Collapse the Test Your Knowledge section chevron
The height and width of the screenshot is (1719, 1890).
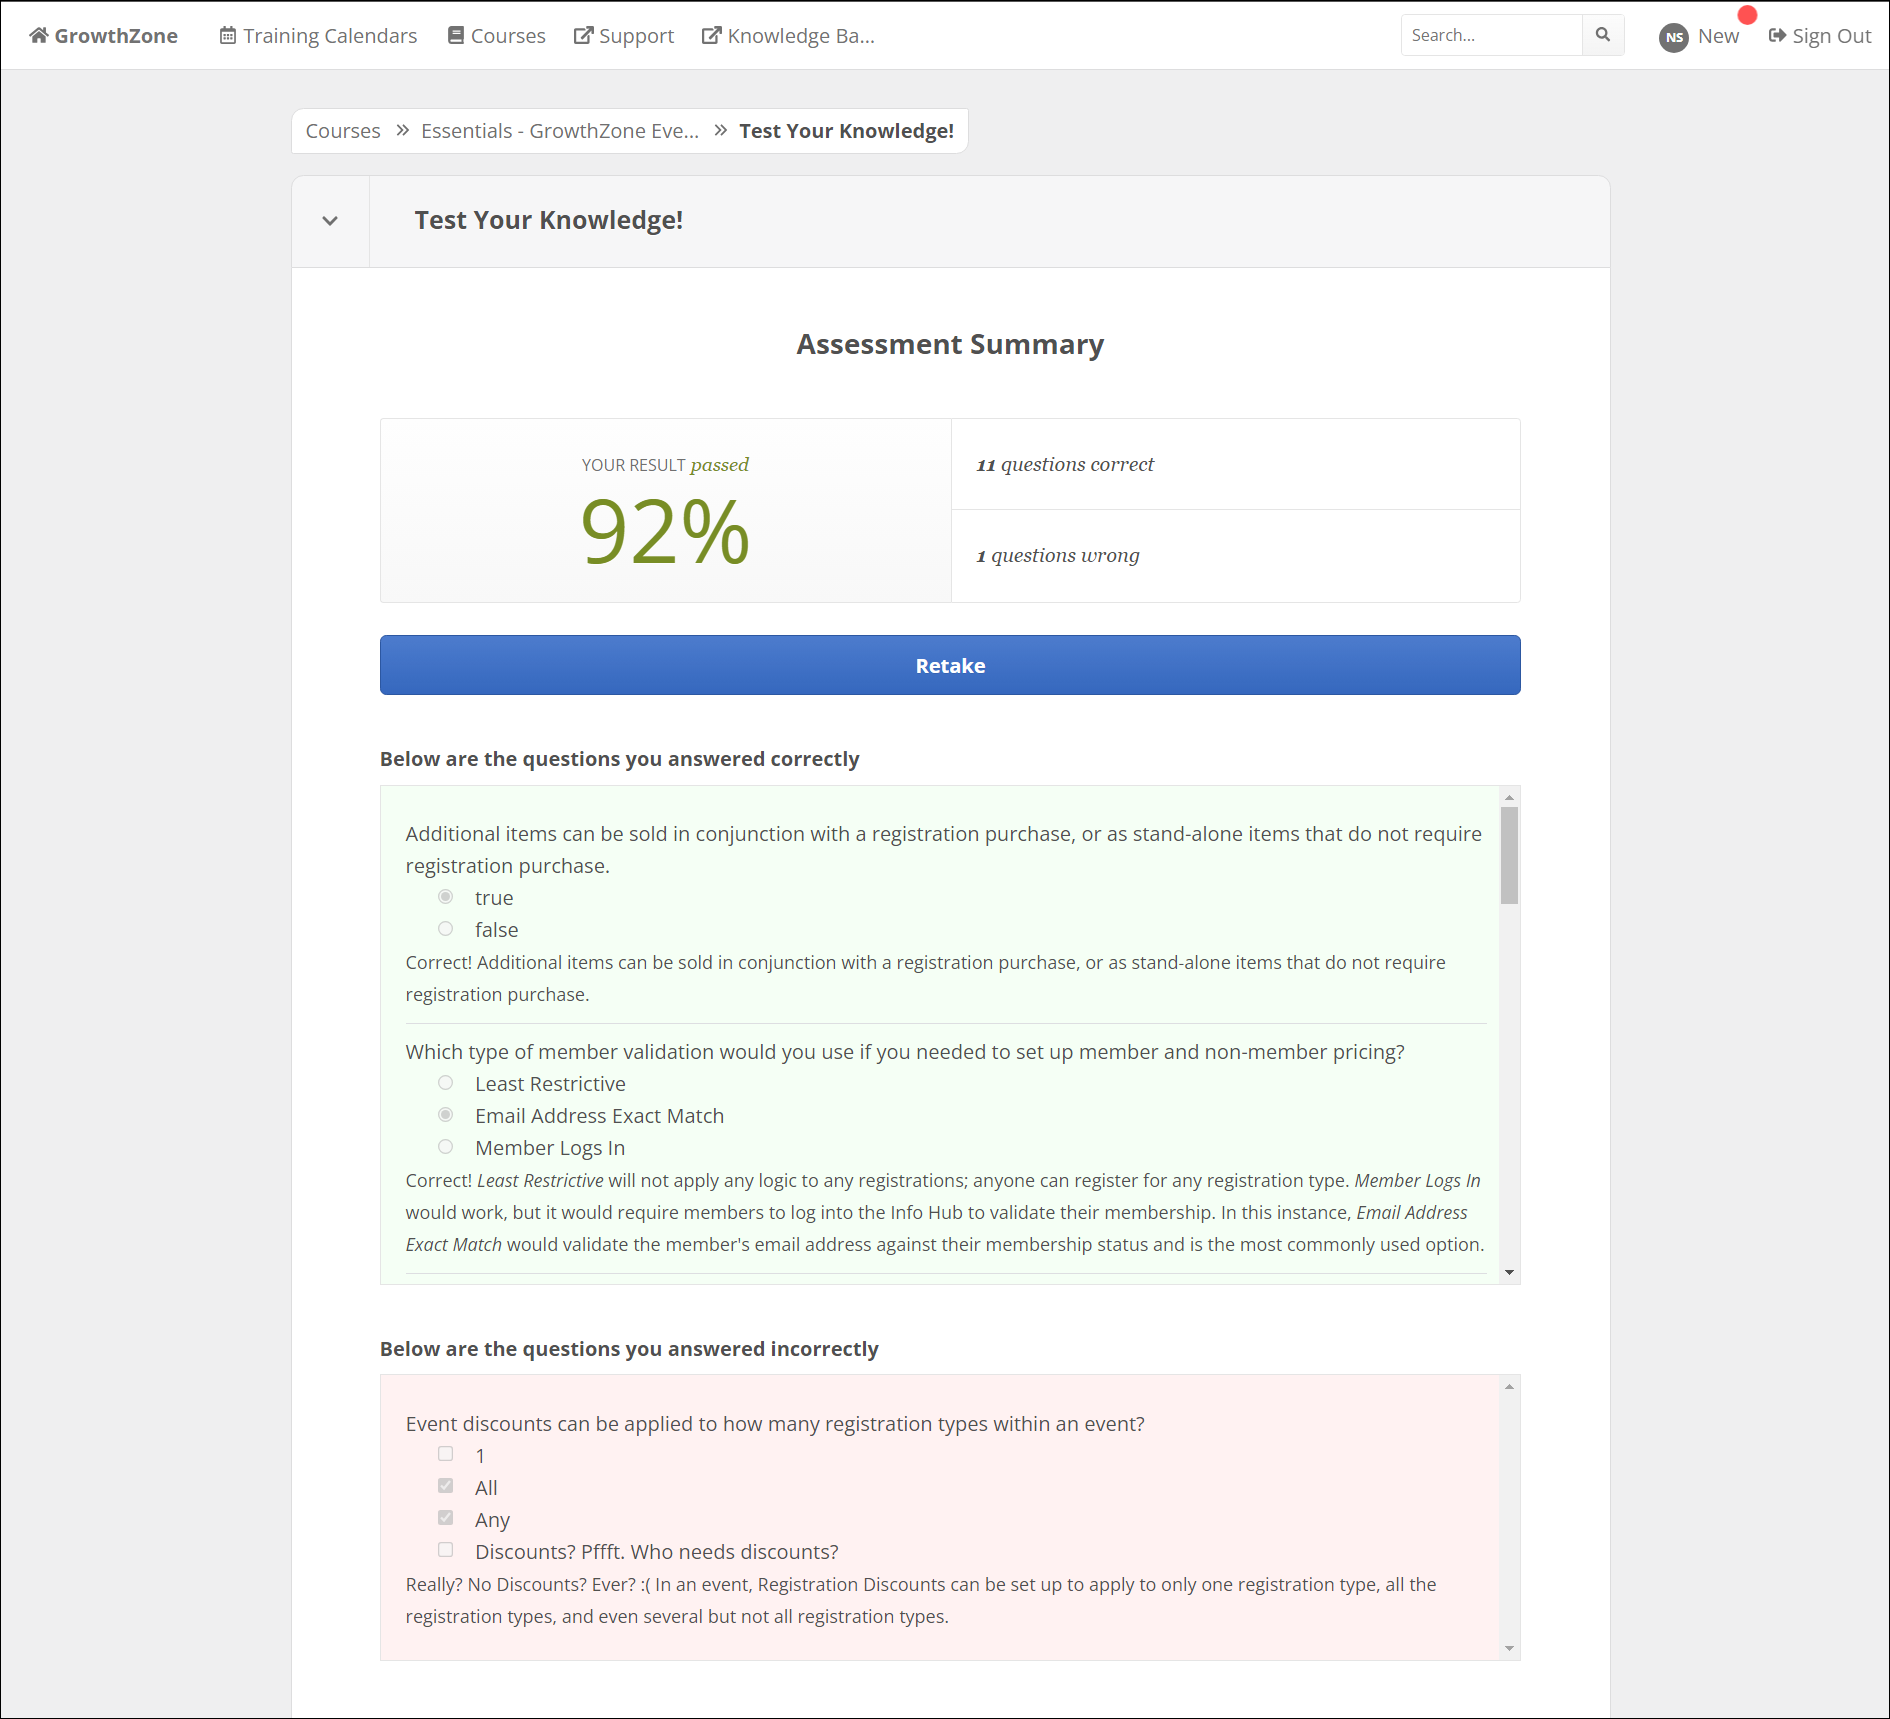coord(330,221)
